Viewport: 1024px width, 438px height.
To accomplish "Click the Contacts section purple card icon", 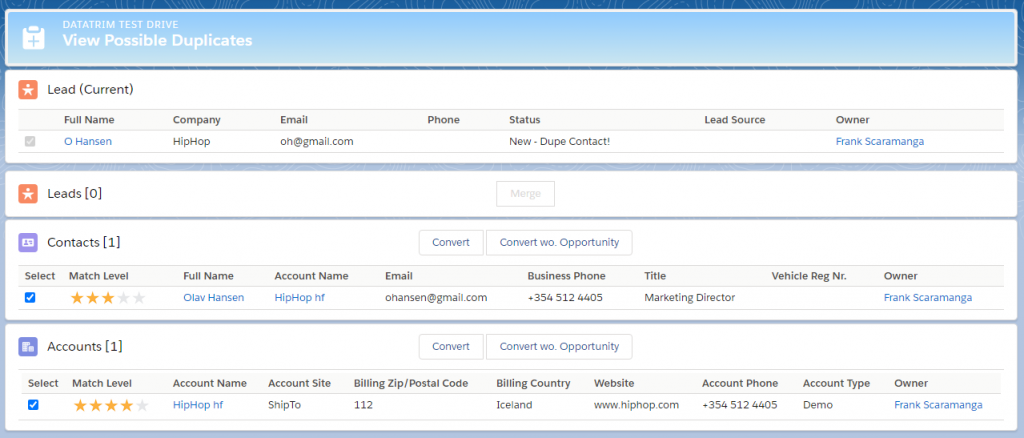I will pyautogui.click(x=28, y=243).
